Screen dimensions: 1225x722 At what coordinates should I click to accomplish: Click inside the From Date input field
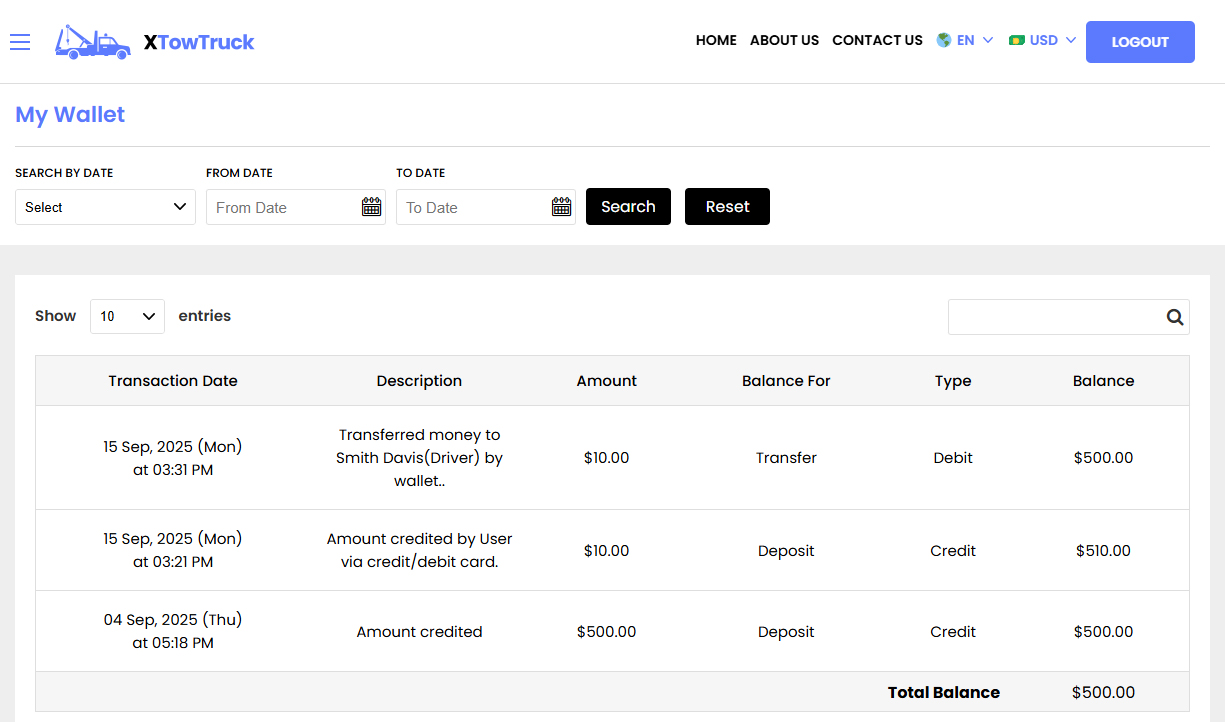point(280,206)
